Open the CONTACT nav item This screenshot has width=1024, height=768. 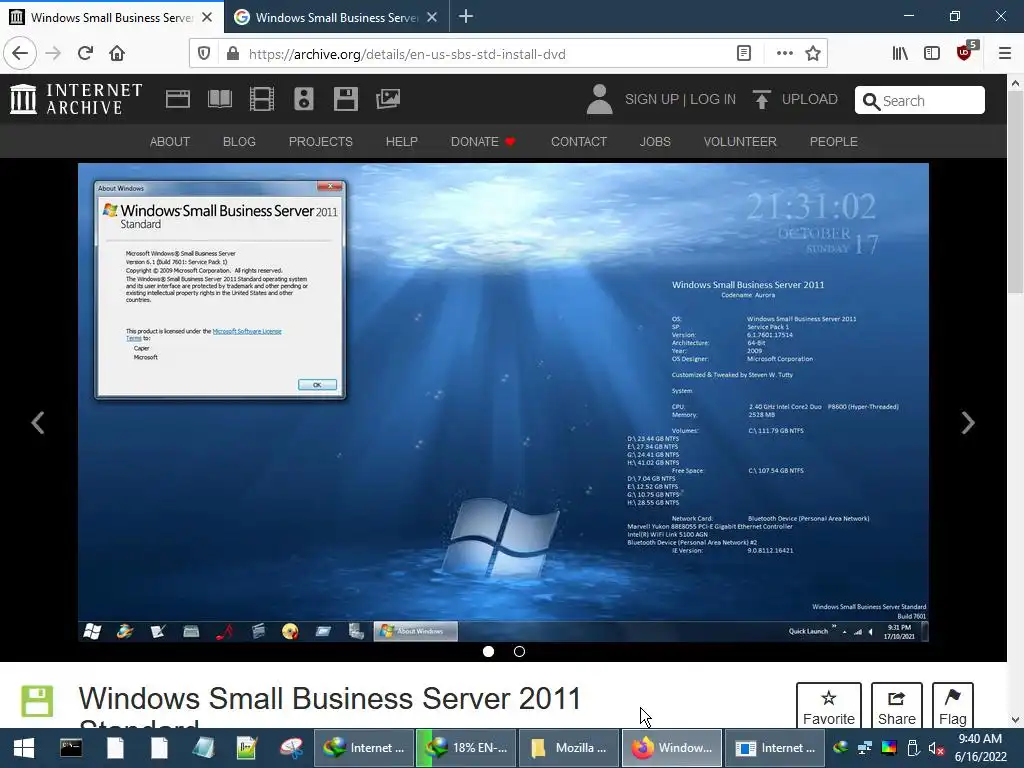(579, 142)
